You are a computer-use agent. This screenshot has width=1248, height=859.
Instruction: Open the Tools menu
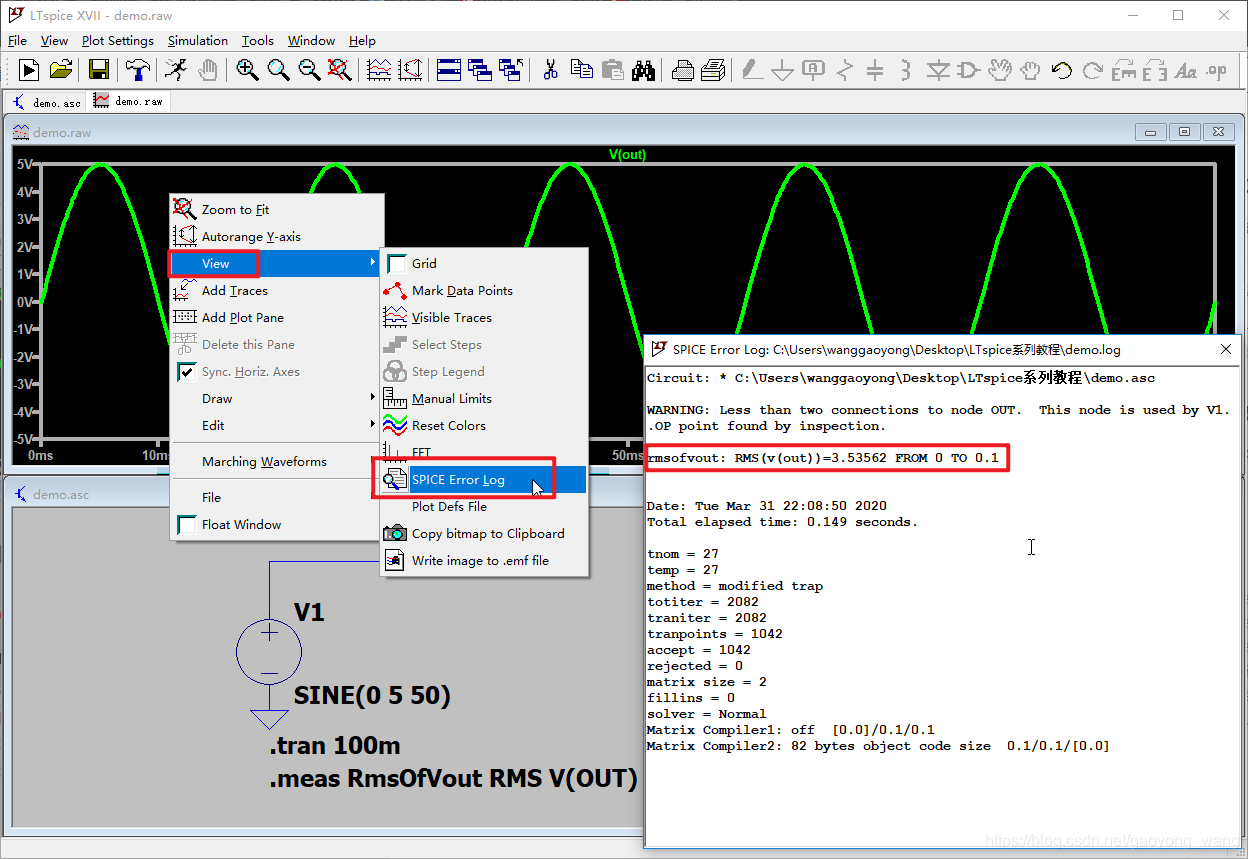(x=258, y=41)
